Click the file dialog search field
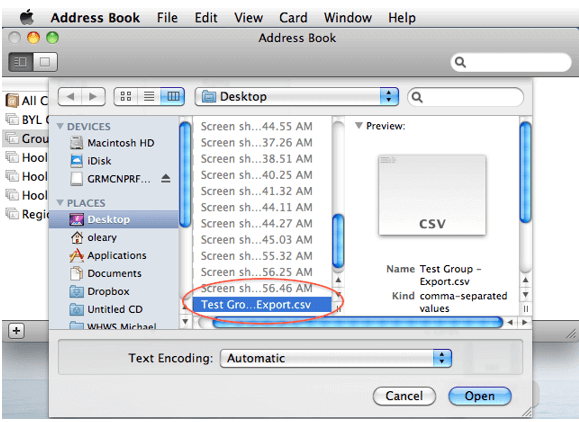 point(465,97)
